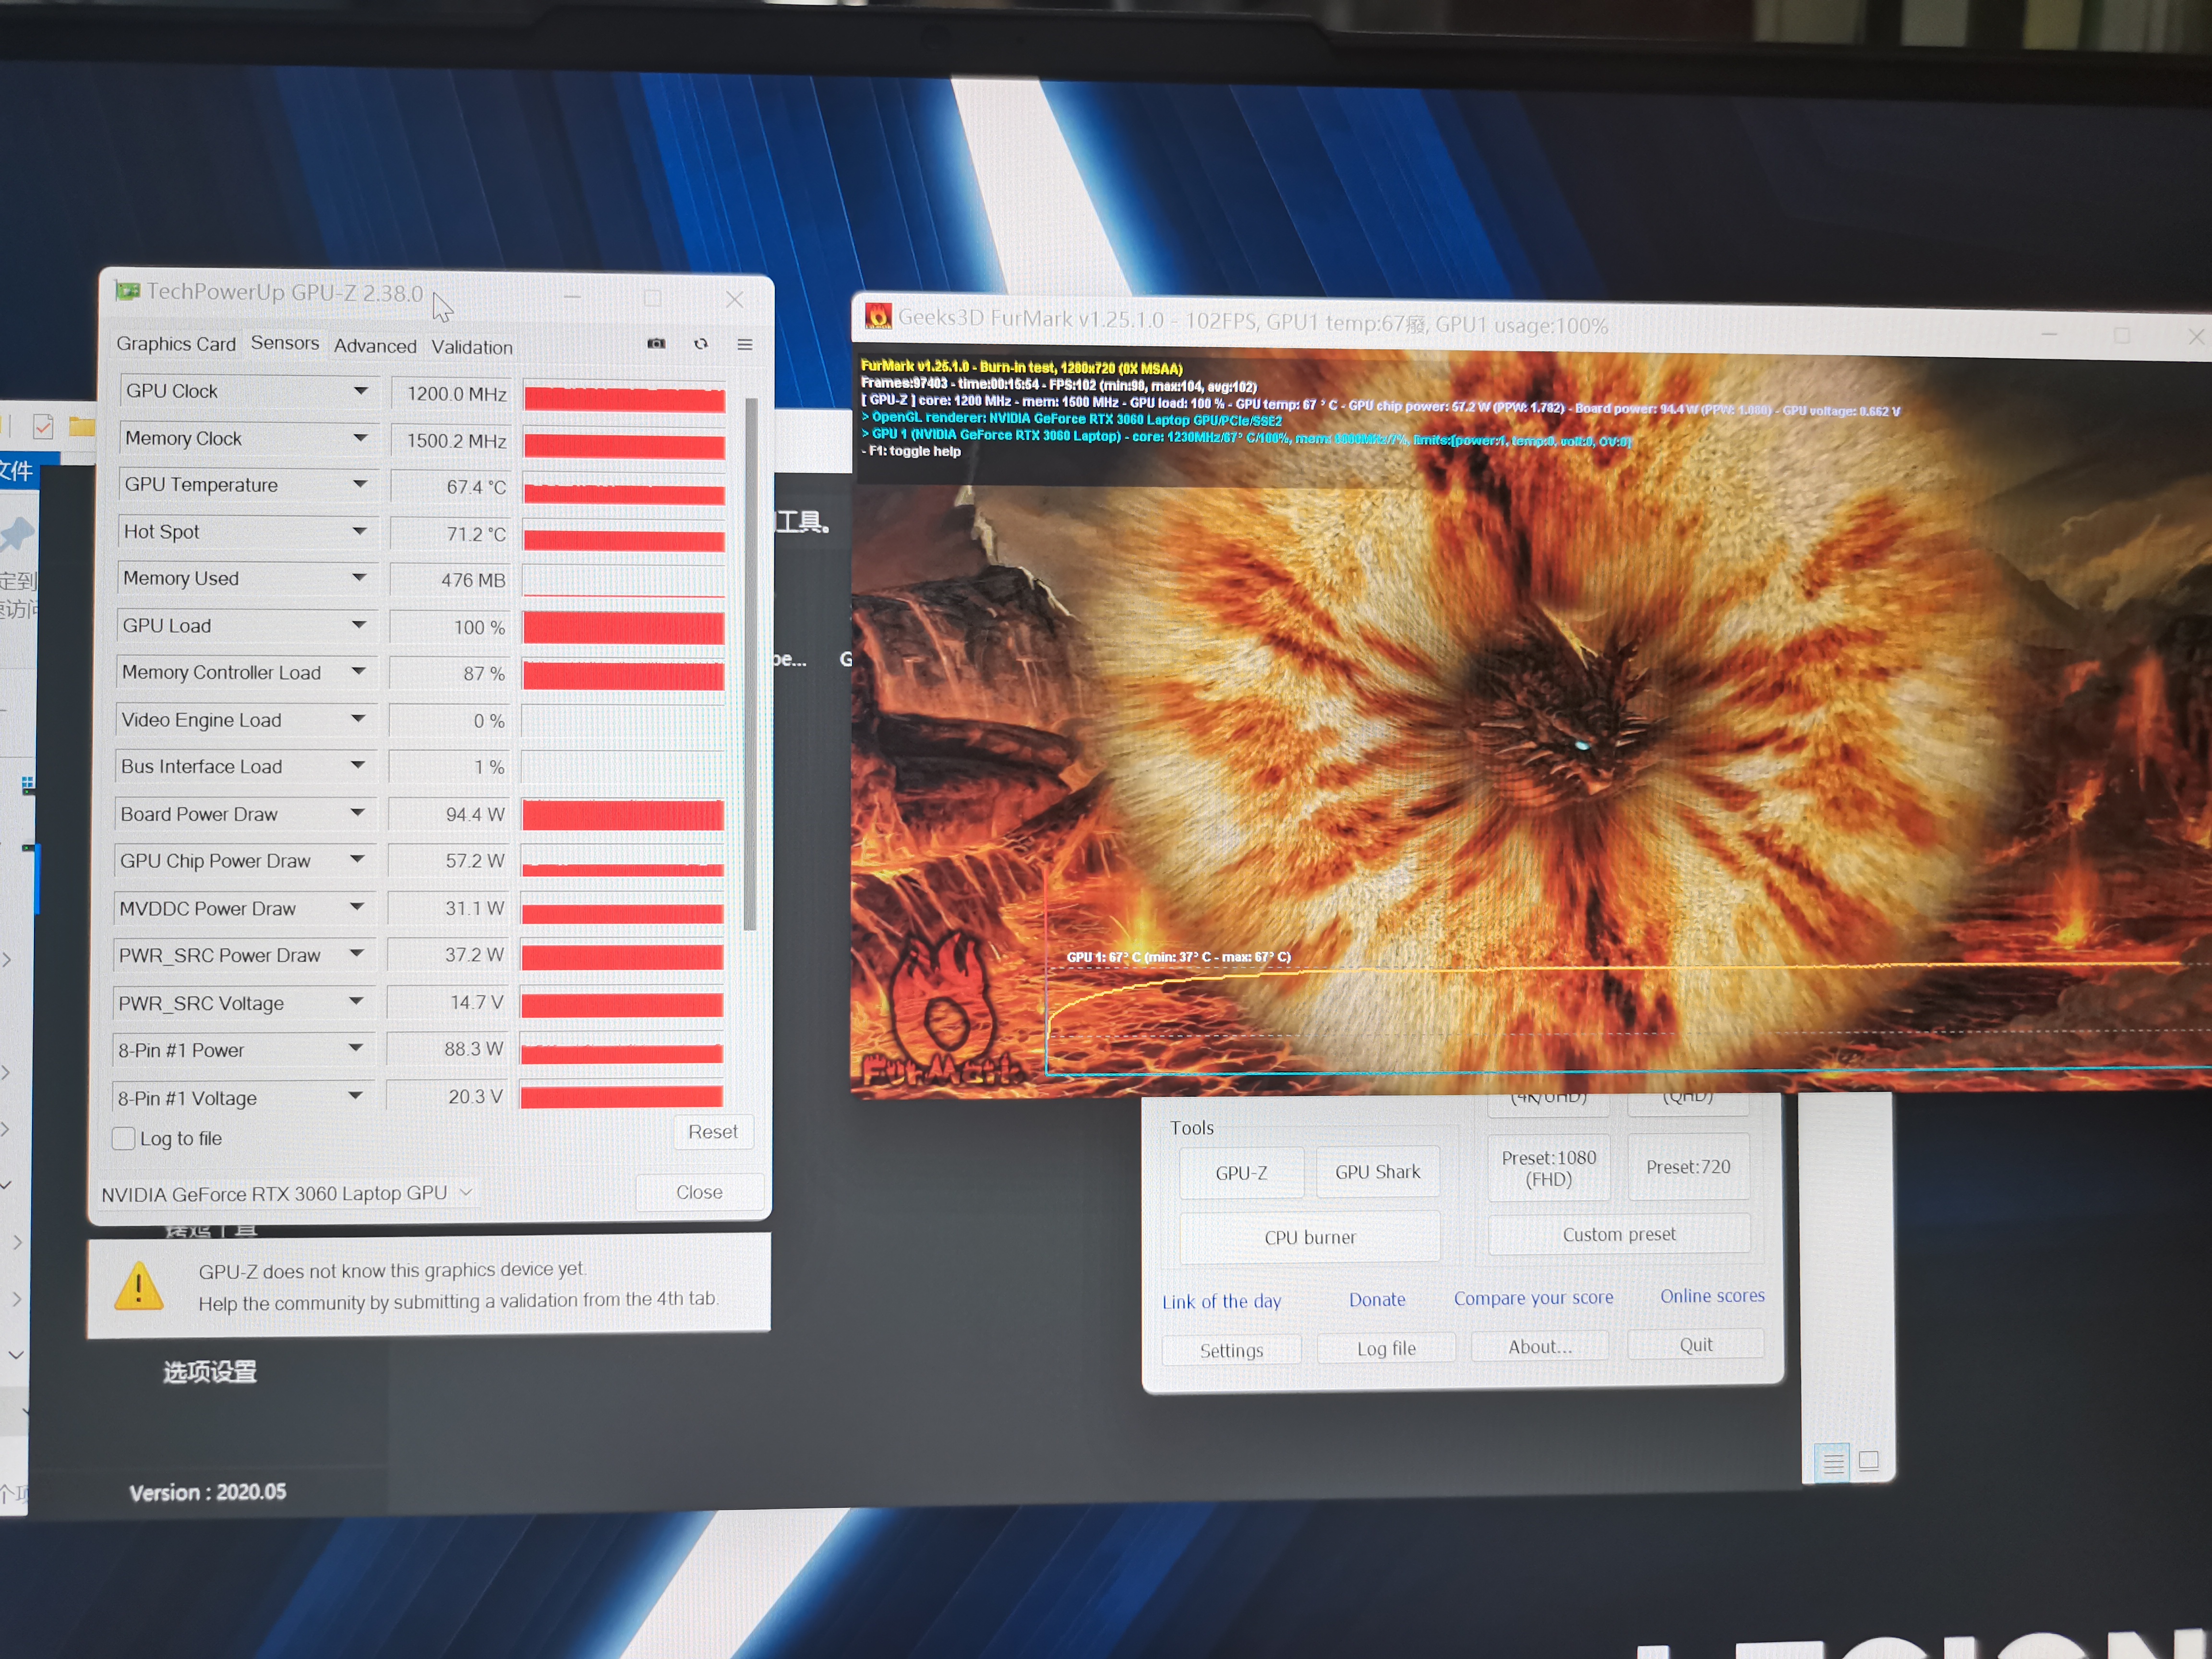Open the Hot Spot sensor dropdown
This screenshot has width=2212, height=1659.
tap(359, 531)
